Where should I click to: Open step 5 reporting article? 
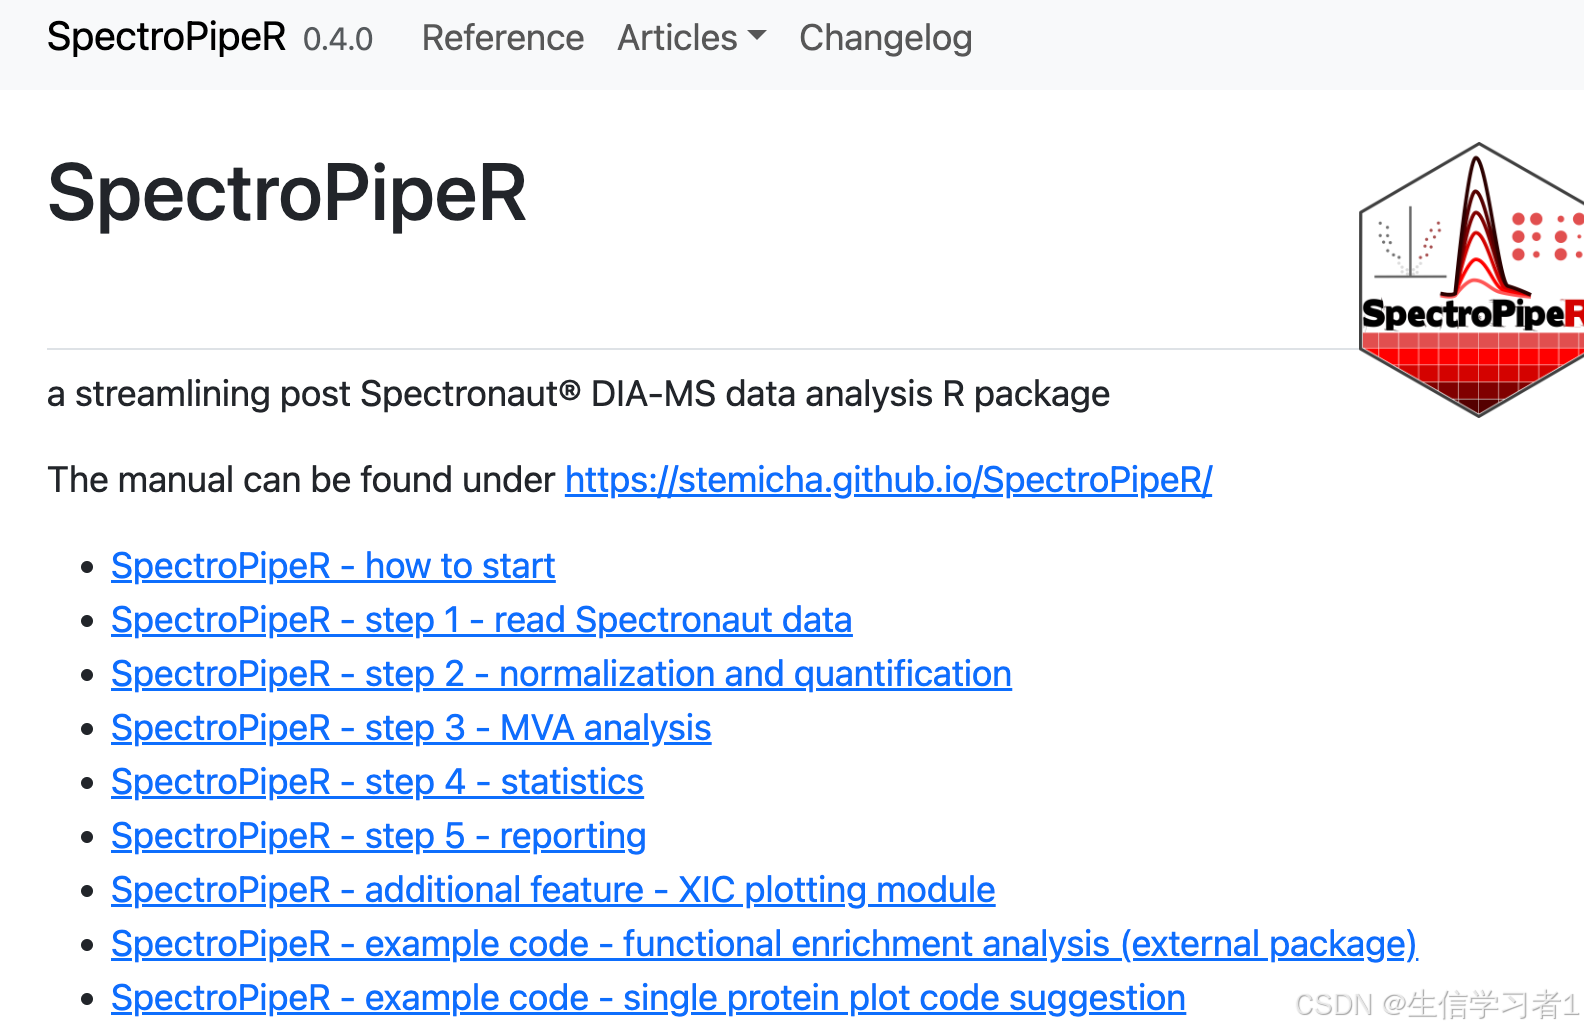pyautogui.click(x=378, y=836)
